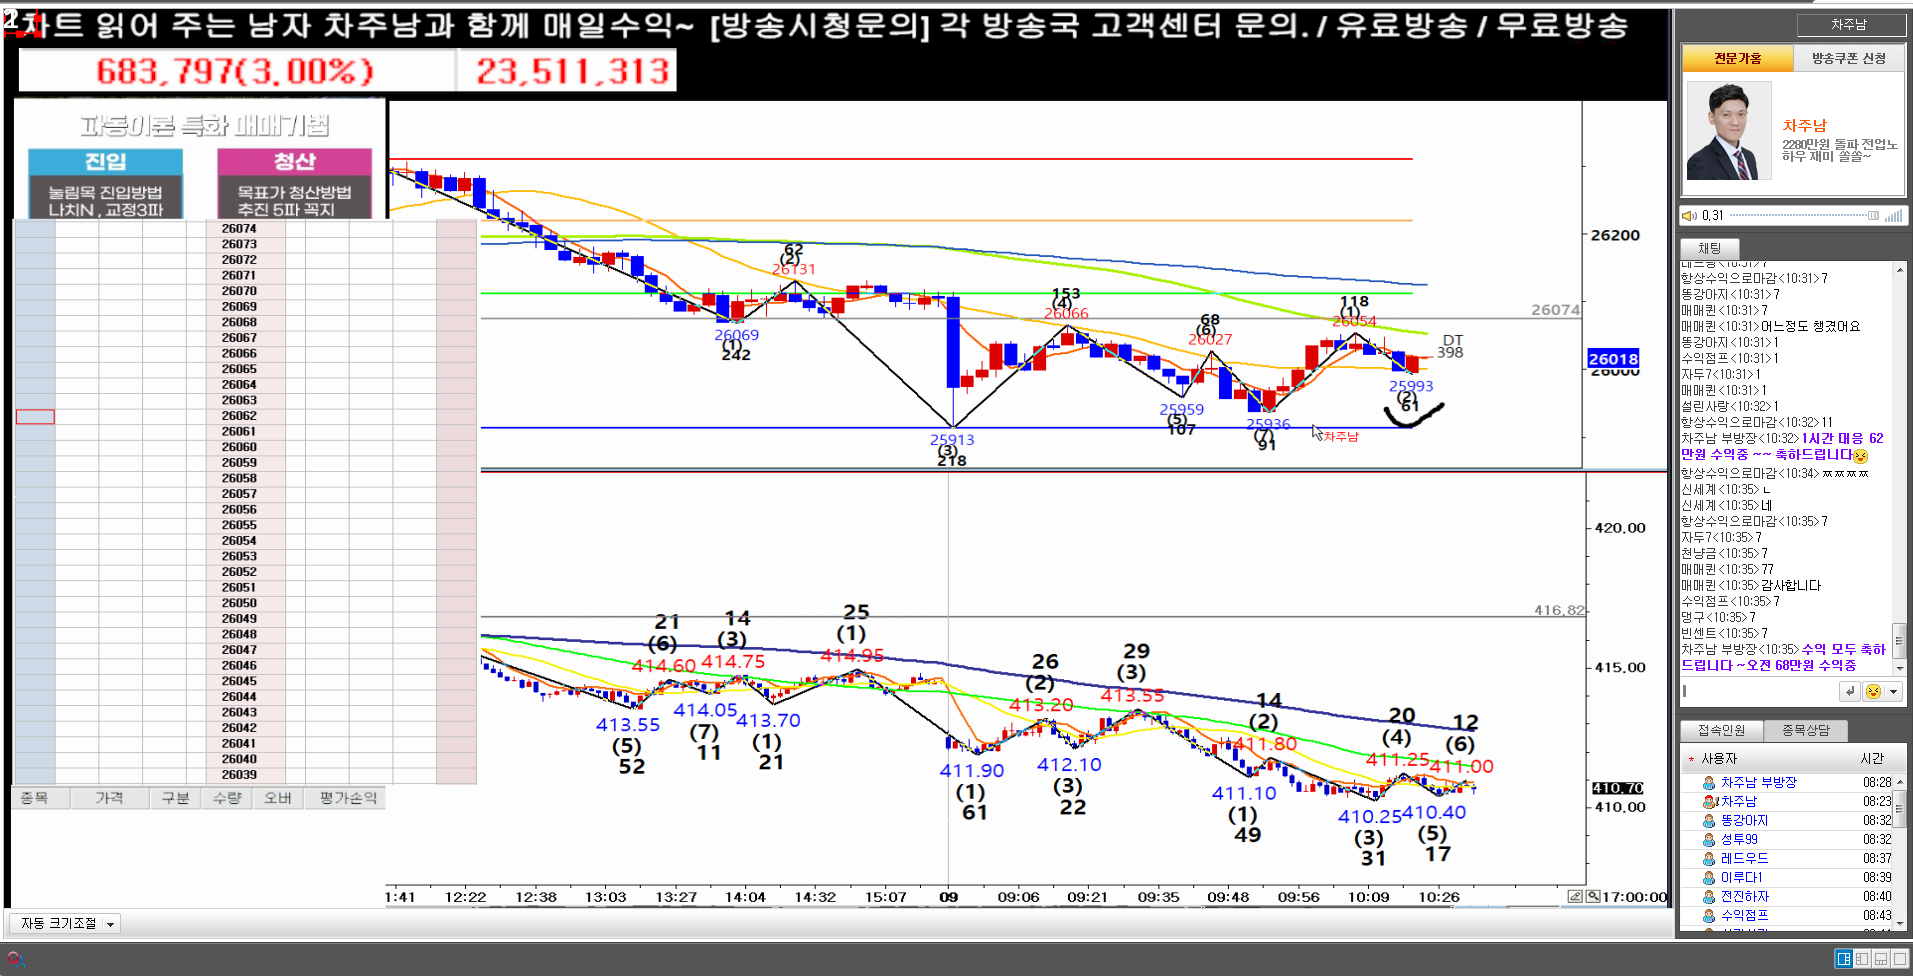Open the emoji smiley picker

click(x=1873, y=691)
